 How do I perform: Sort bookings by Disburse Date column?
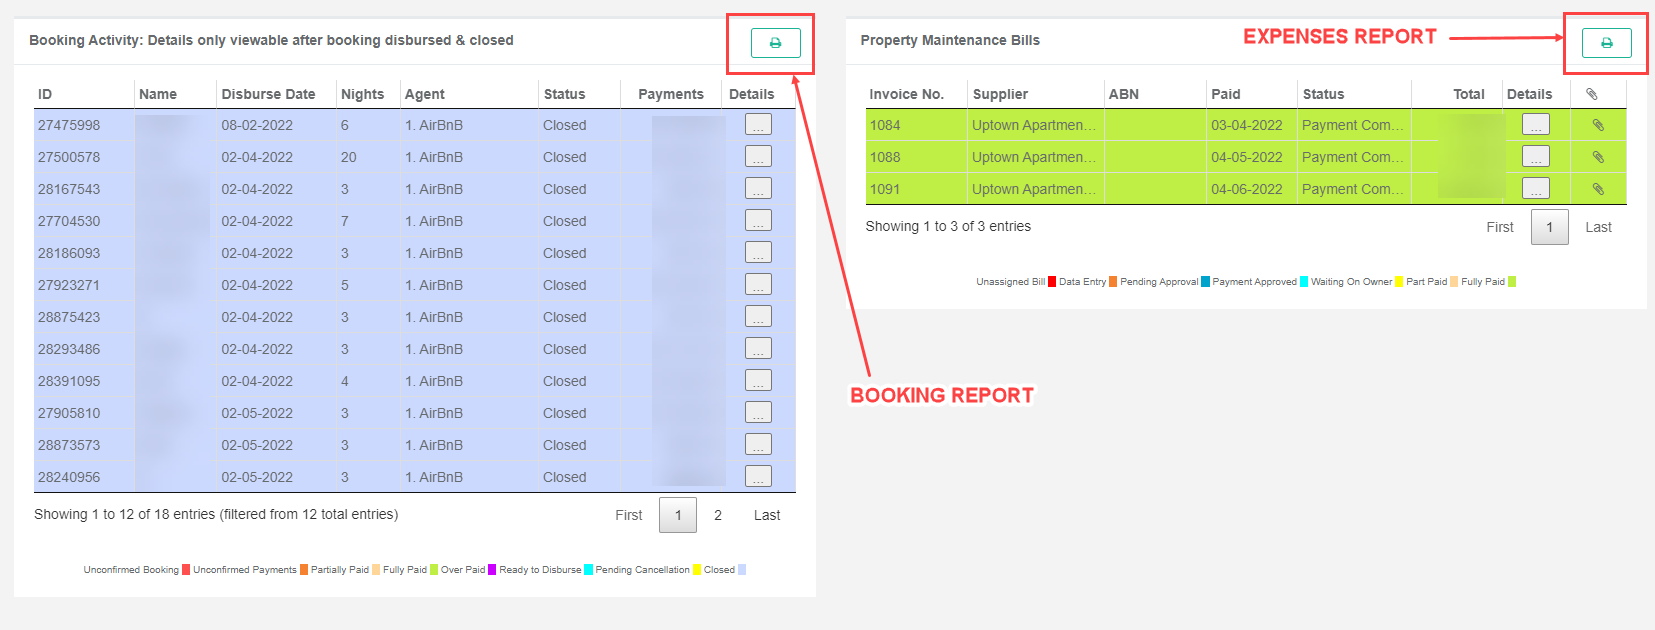click(x=268, y=94)
